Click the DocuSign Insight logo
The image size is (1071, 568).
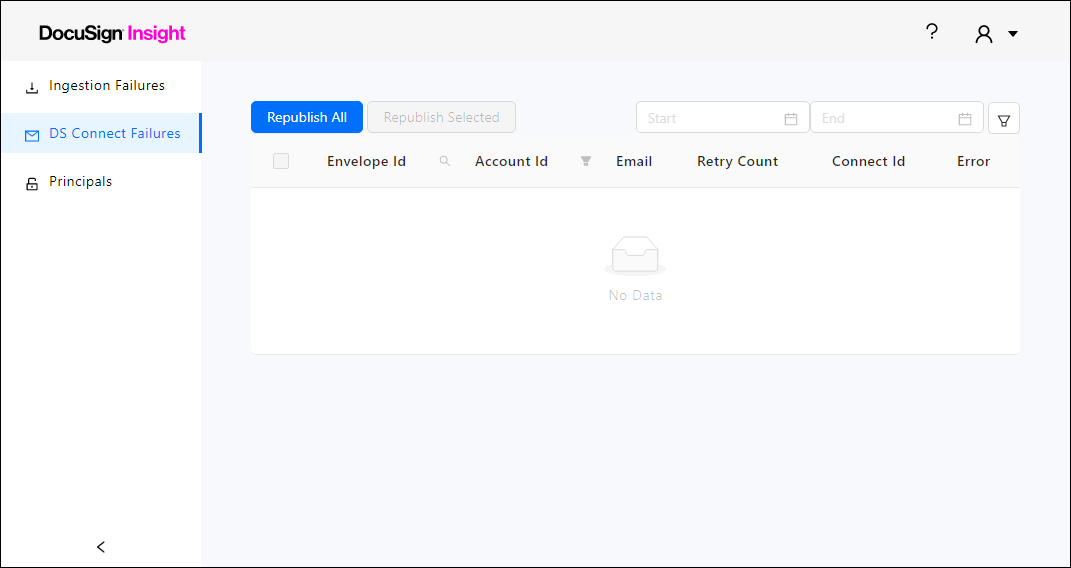(112, 33)
